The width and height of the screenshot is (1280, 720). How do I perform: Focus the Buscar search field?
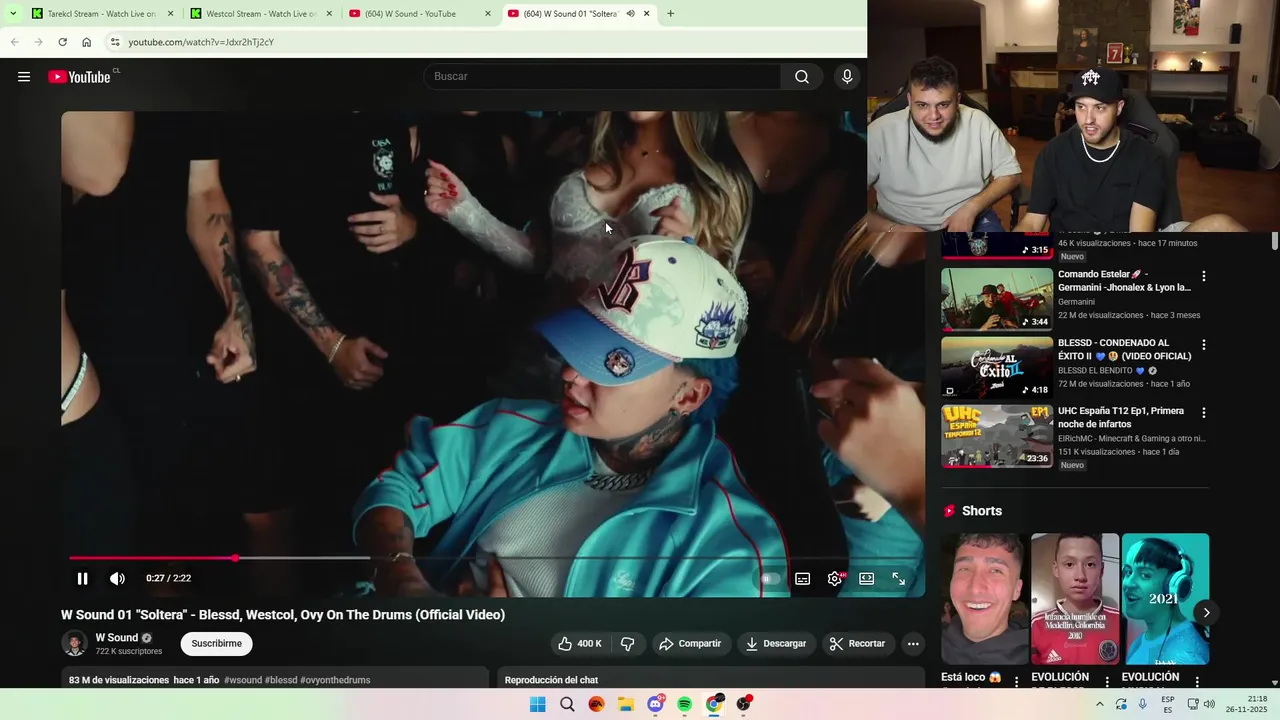coord(603,77)
